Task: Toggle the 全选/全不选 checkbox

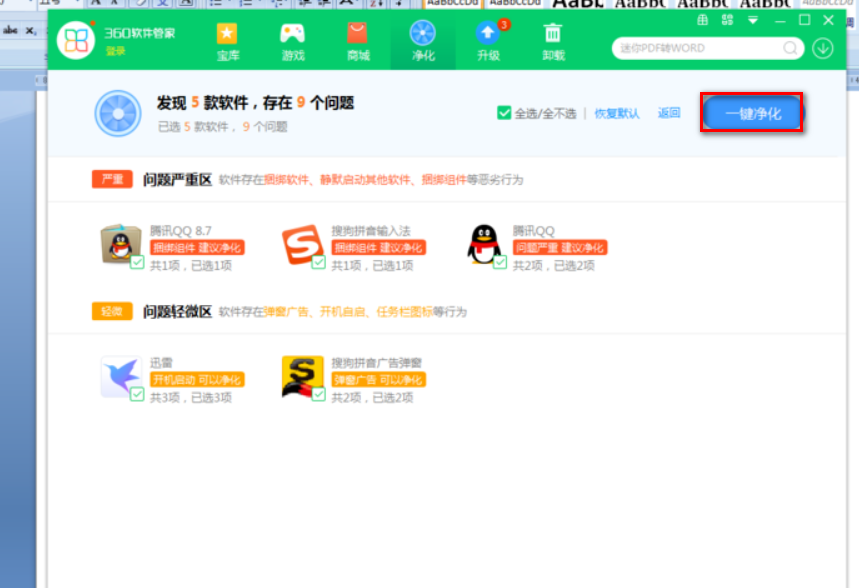Action: (x=504, y=113)
